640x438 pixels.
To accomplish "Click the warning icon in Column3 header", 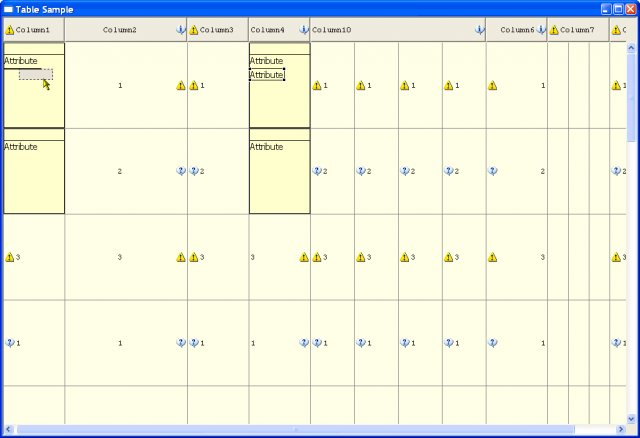I will pos(194,30).
